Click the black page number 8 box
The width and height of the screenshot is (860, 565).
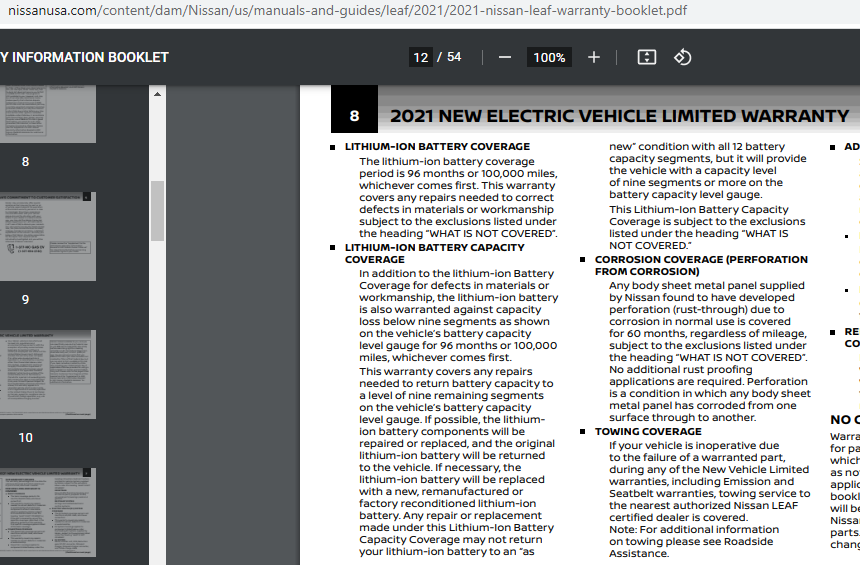[x=354, y=116]
